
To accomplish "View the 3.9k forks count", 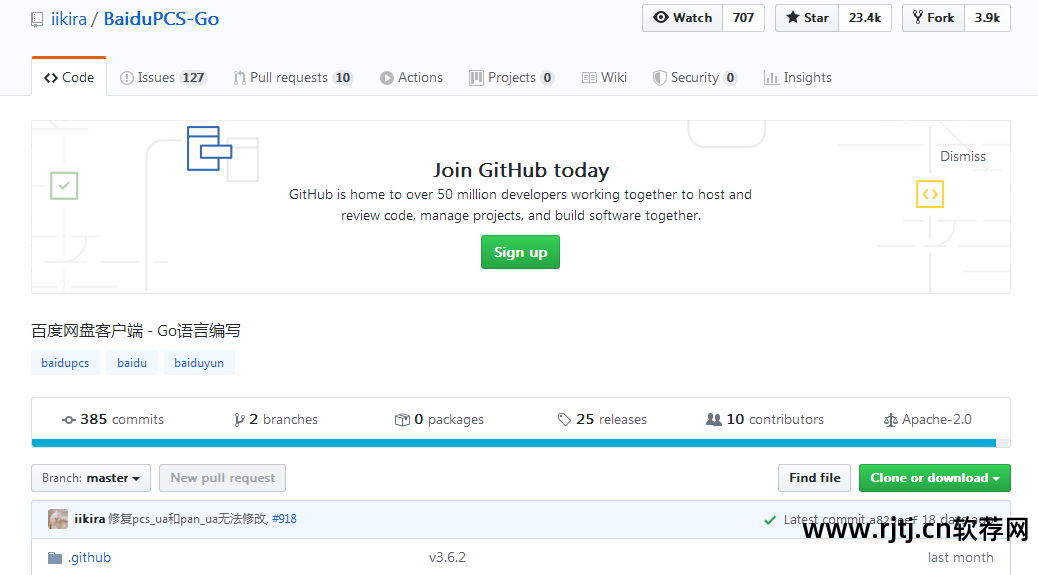I will (987, 18).
